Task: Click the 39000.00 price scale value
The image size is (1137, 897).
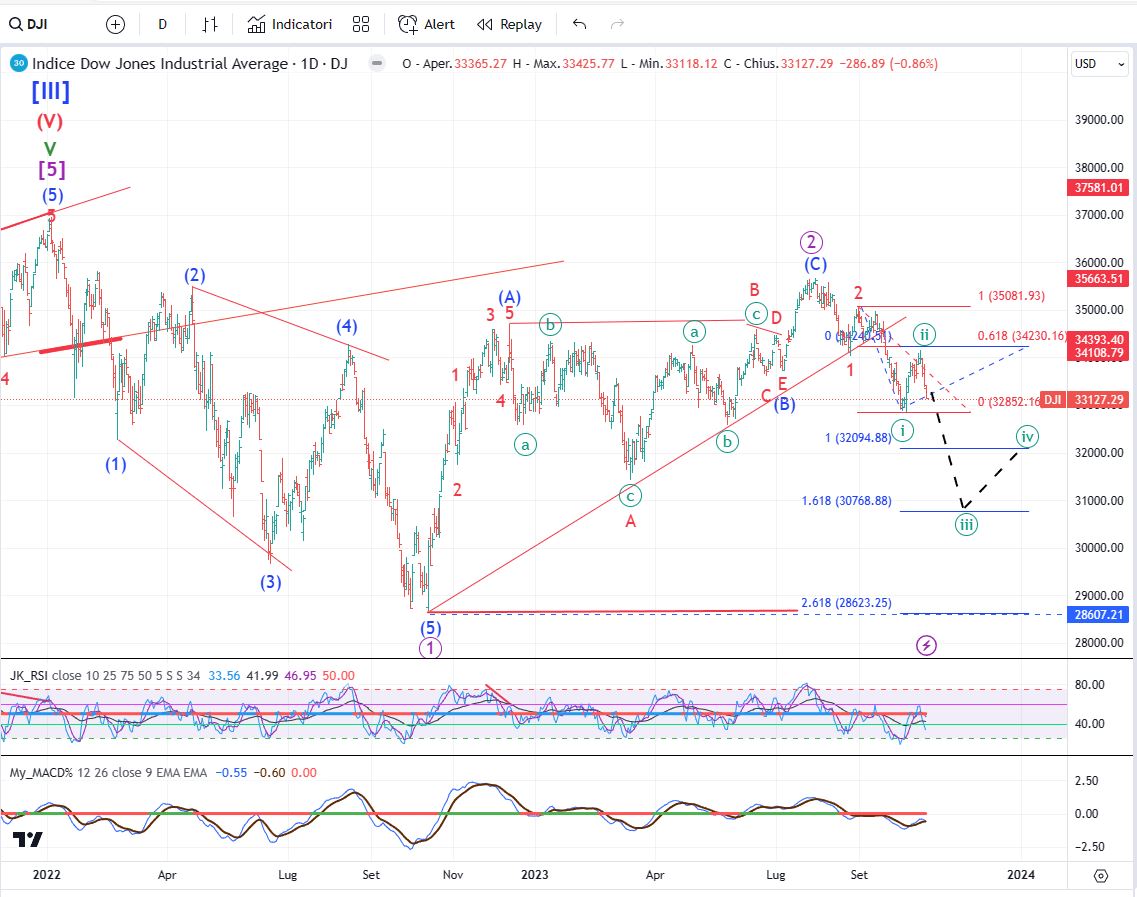Action: tap(1099, 120)
